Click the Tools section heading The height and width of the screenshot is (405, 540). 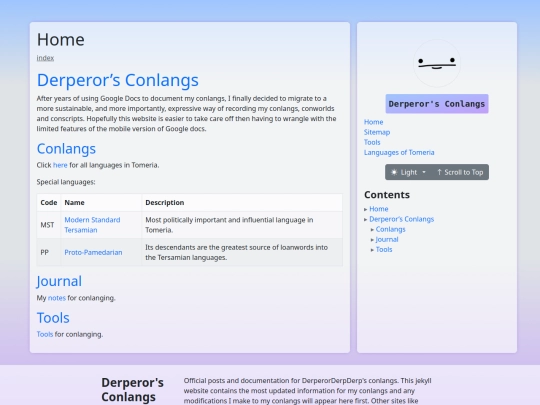[x=53, y=318]
